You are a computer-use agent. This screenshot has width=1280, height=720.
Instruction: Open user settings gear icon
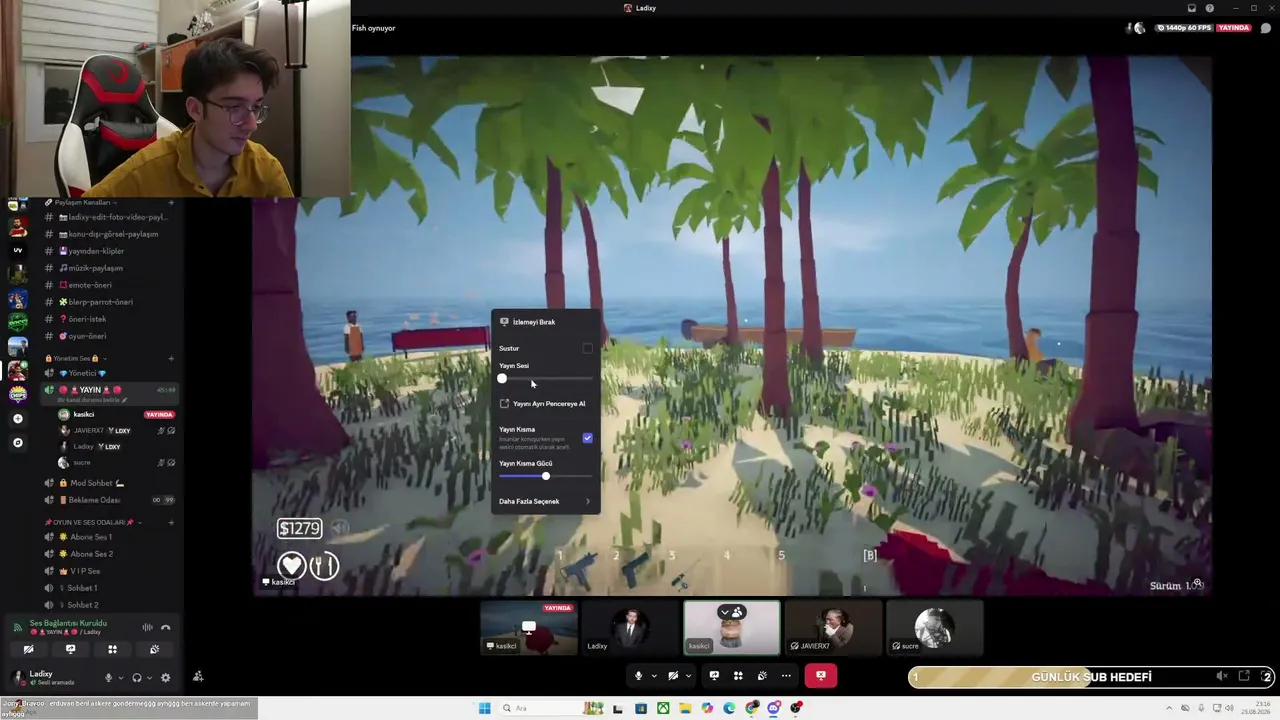coord(165,677)
